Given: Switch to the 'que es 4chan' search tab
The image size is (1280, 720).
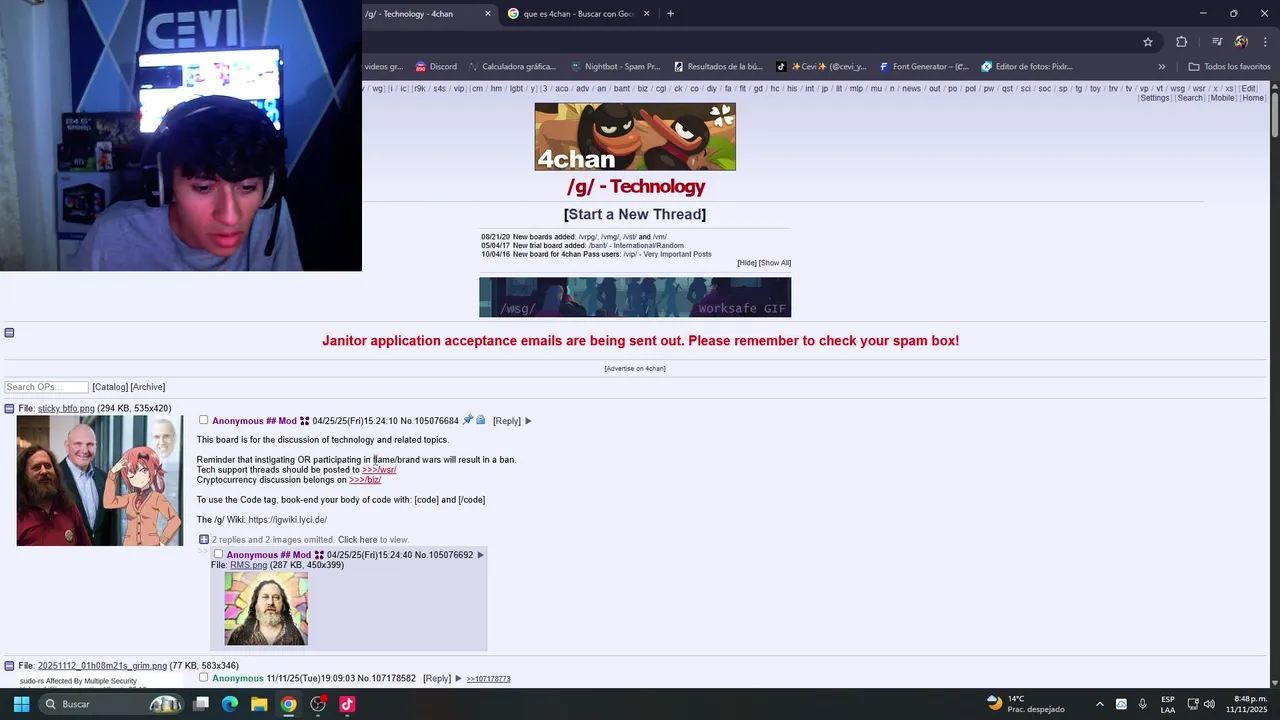Looking at the screenshot, I should point(578,14).
